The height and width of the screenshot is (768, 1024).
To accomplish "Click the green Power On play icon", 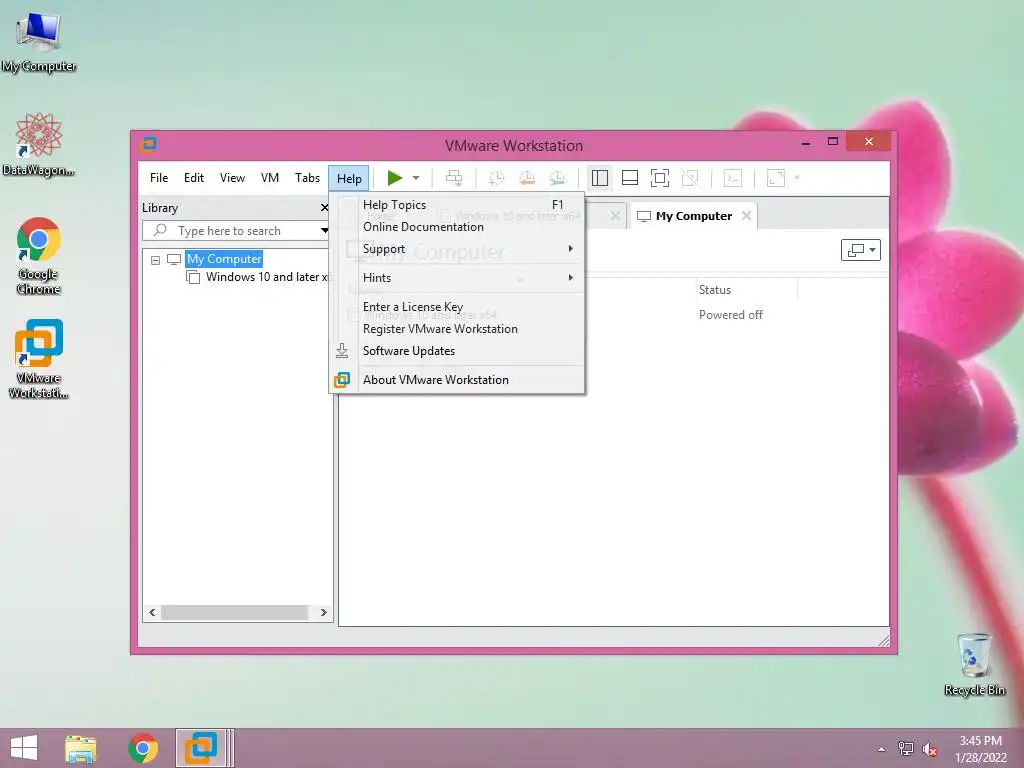I will (x=394, y=178).
